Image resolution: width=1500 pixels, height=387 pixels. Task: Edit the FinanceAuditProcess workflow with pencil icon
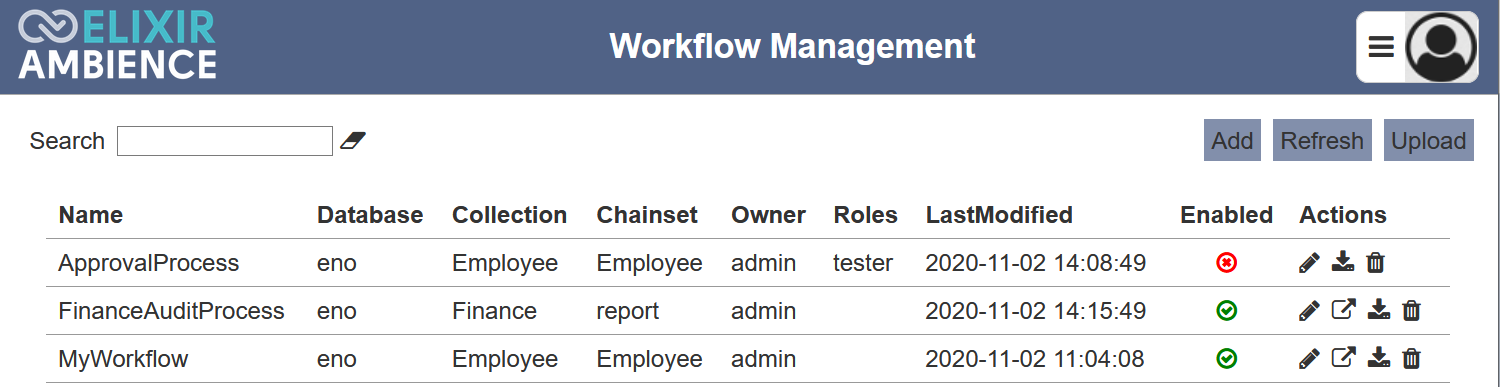(1309, 311)
